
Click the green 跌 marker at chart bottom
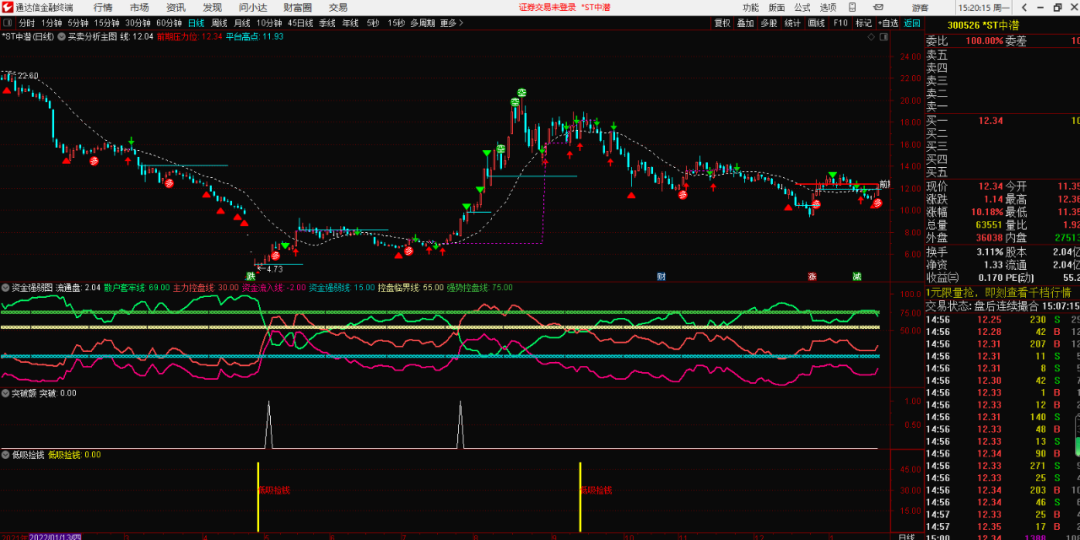point(251,276)
